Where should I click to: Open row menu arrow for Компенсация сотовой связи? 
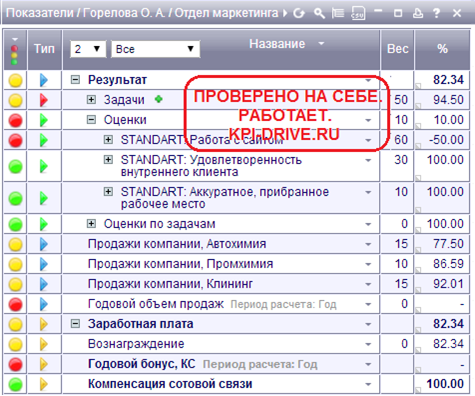[x=368, y=384]
